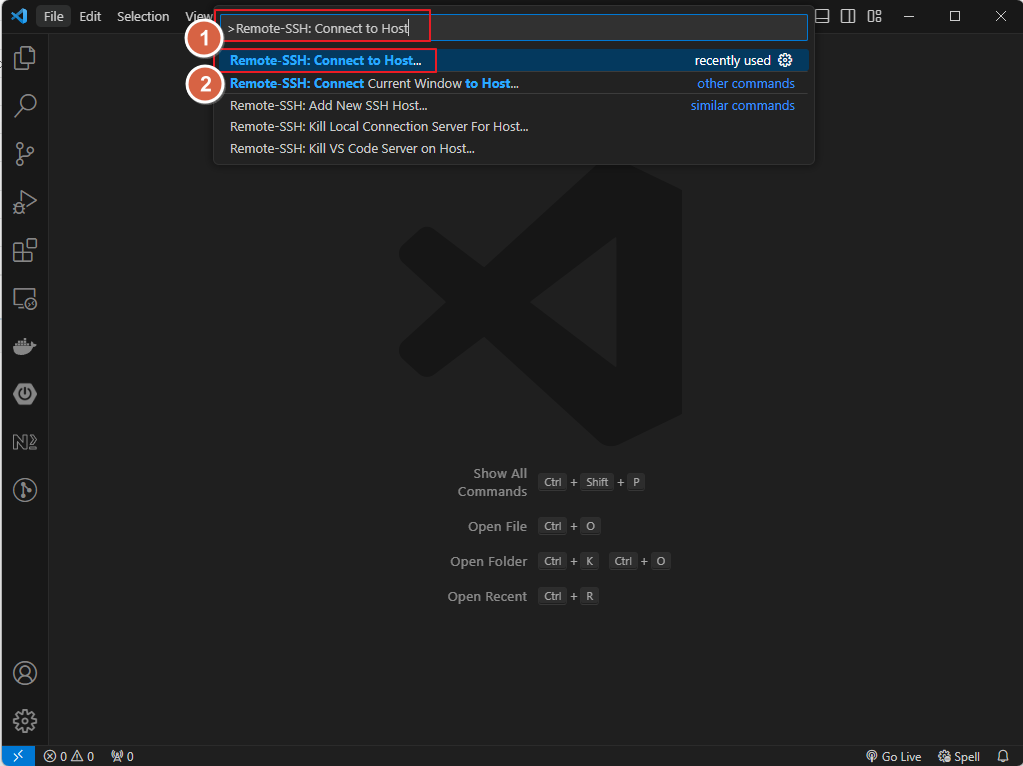Click the Open Recent hint text
Screen dimensions: 1023x766
(487, 596)
